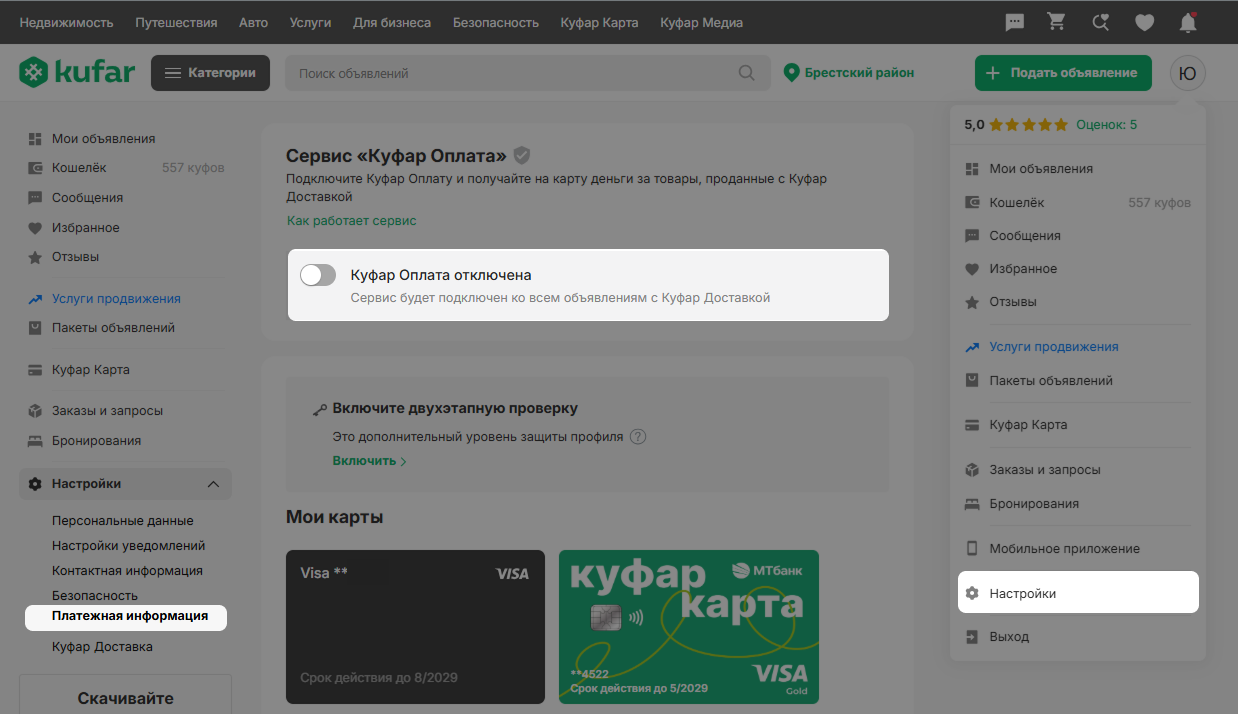Open Услуги in top menu
The height and width of the screenshot is (714, 1238).
[310, 22]
